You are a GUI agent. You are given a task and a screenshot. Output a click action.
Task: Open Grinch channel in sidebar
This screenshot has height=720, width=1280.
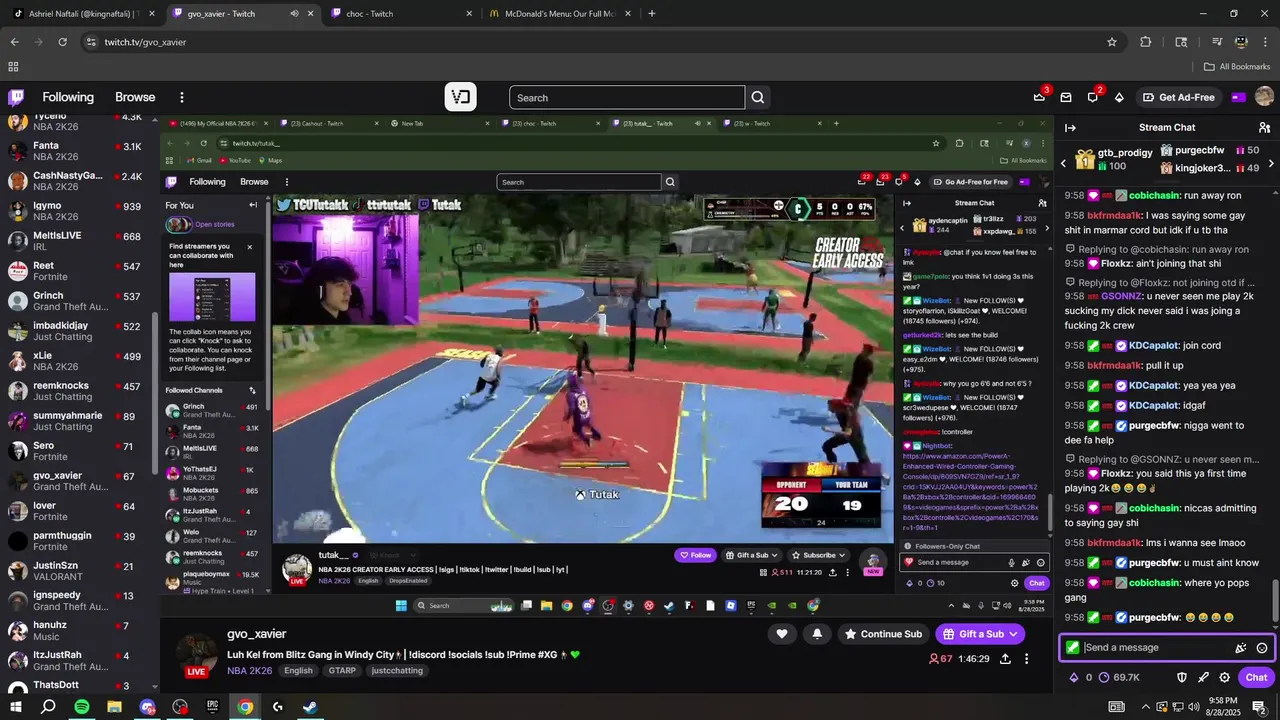(77, 301)
